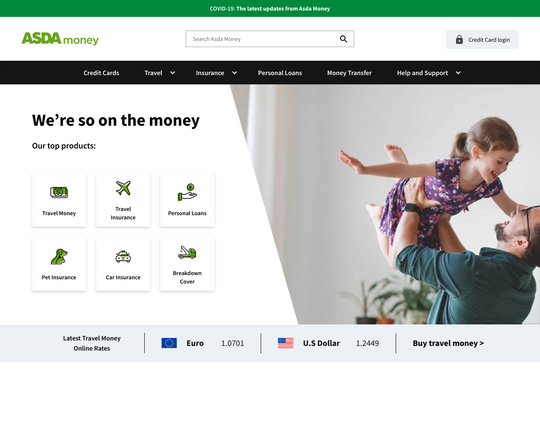Click the U.S Dollar currency label
Viewport: 540px width, 432px height.
coord(321,343)
